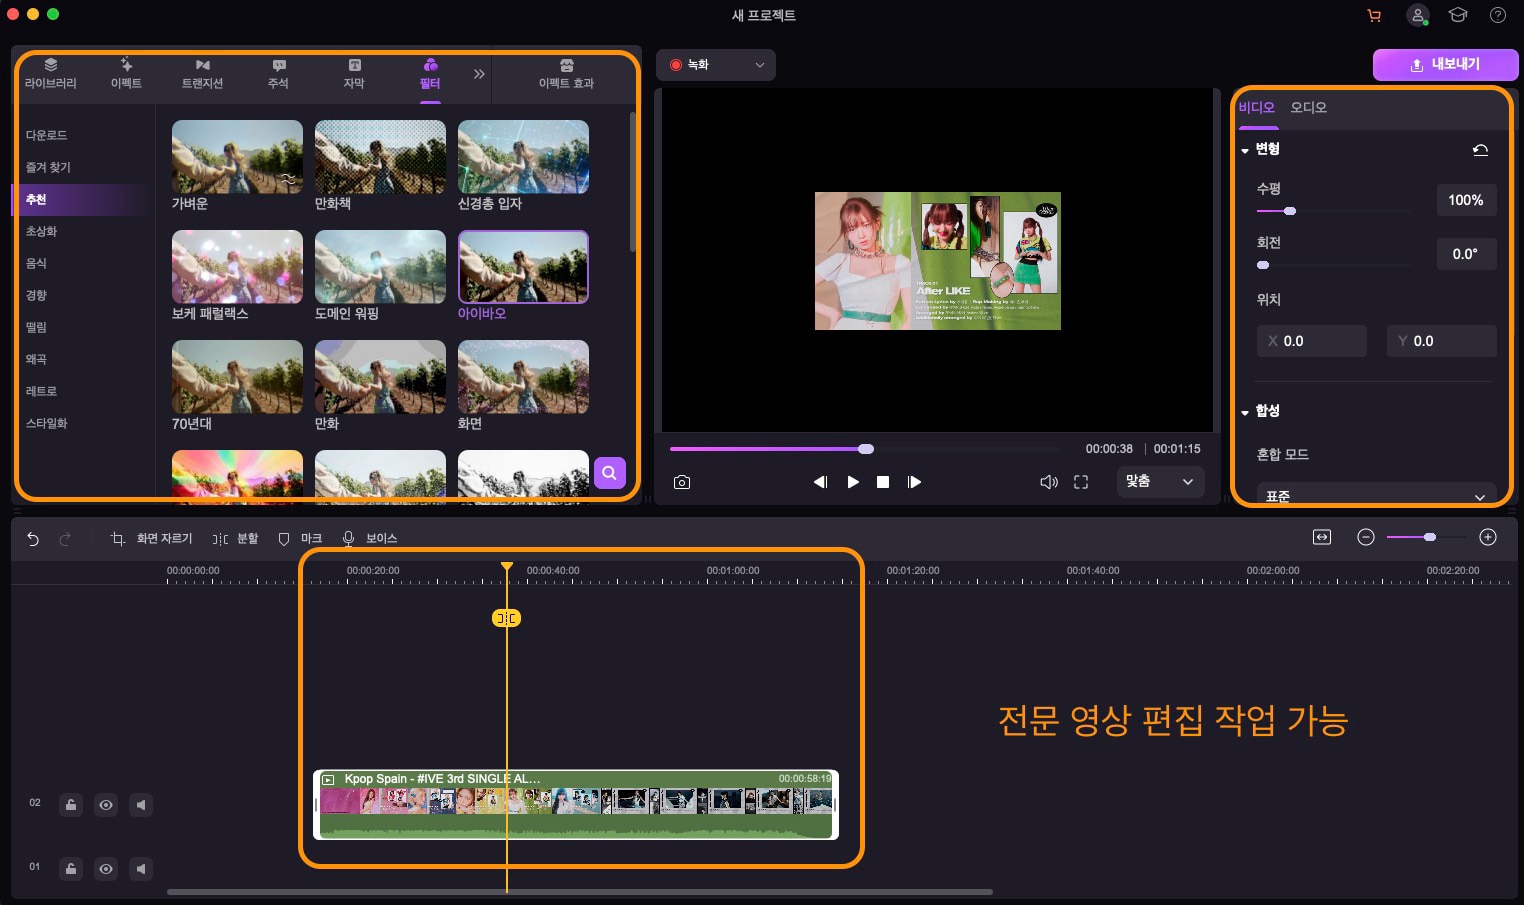Image resolution: width=1524 pixels, height=905 pixels.
Task: Adjust the 수평 scale slider
Action: tap(1333, 211)
